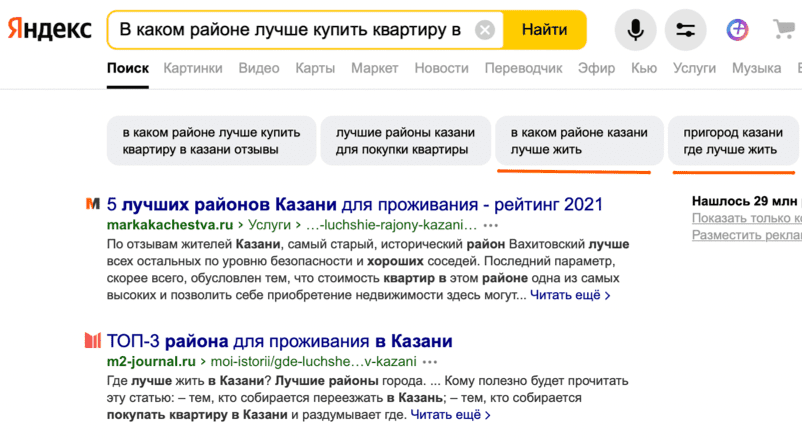Switch to the Картинки tab
Viewport: 803px width, 445px height.
194,68
